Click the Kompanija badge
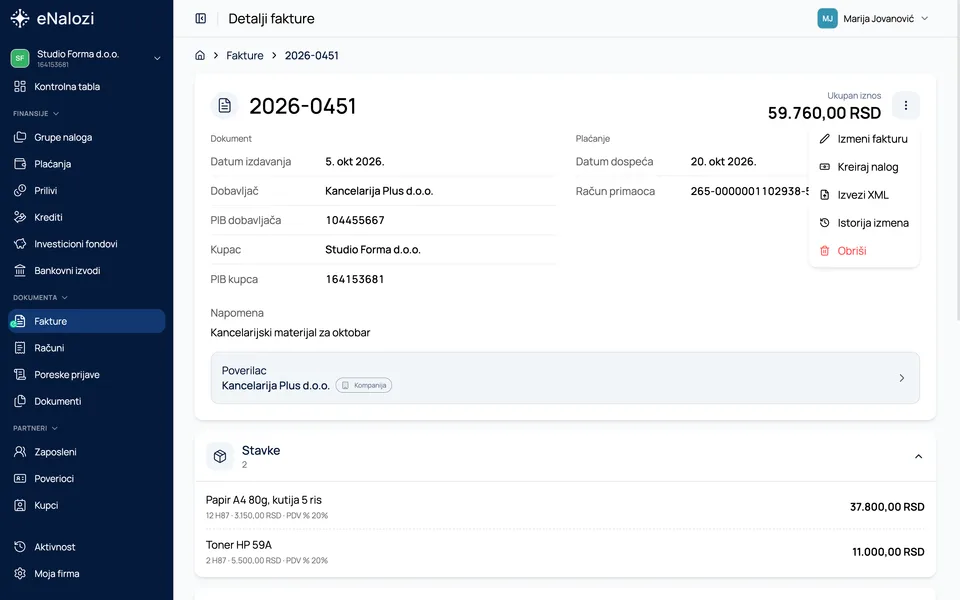This screenshot has height=600, width=960. 364,385
